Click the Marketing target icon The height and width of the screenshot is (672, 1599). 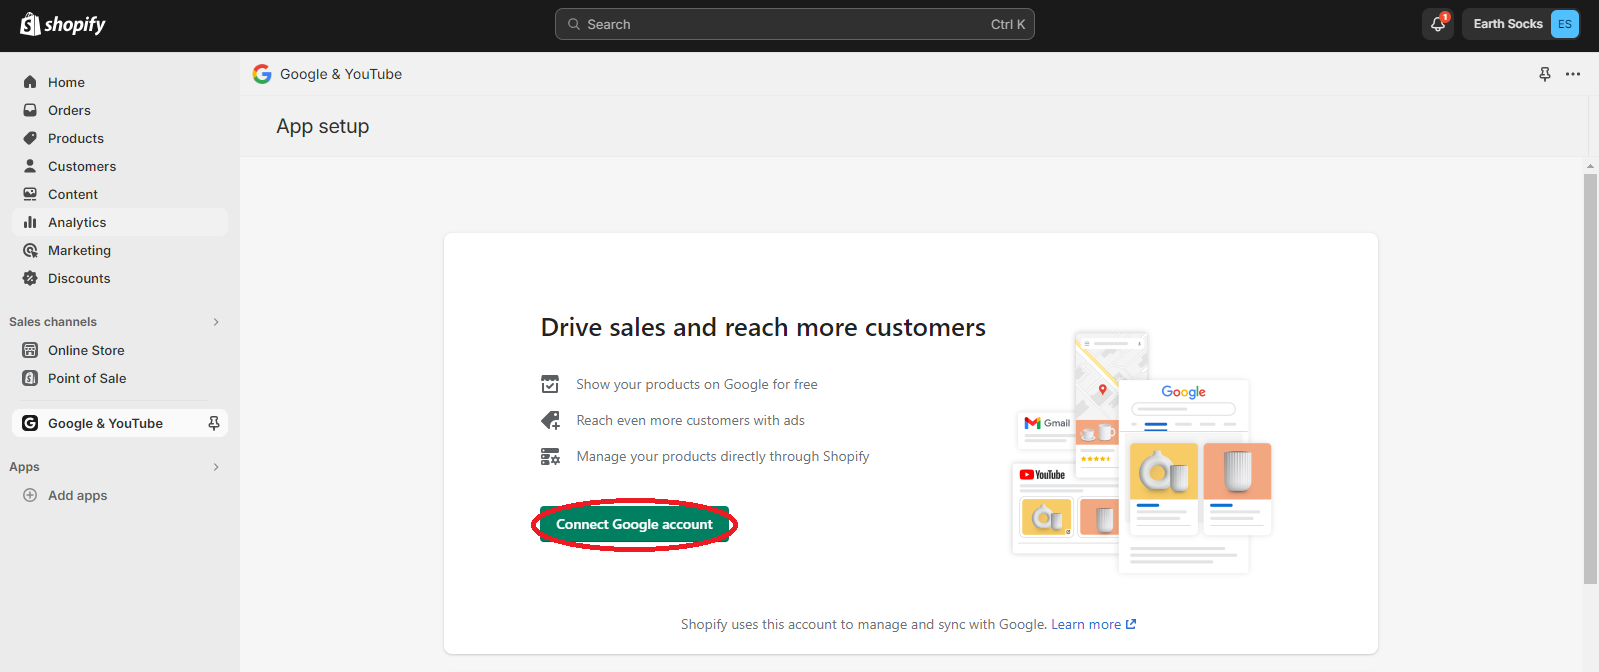[30, 250]
